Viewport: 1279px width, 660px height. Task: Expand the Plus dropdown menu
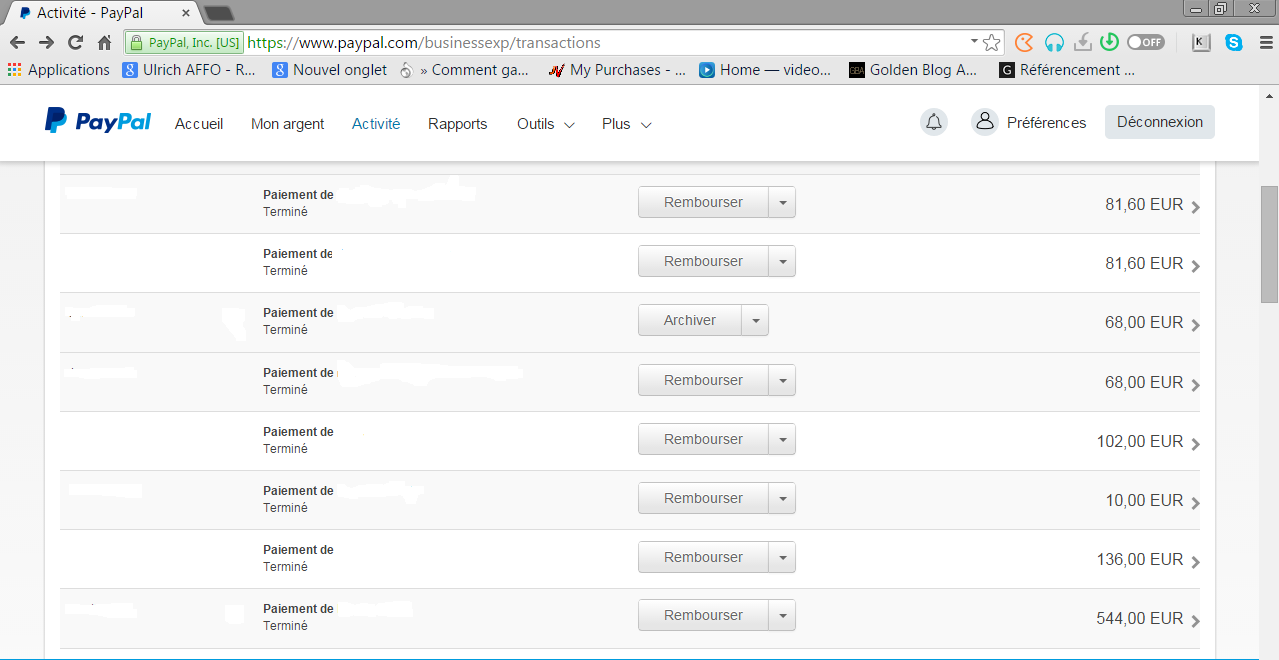pyautogui.click(x=626, y=124)
